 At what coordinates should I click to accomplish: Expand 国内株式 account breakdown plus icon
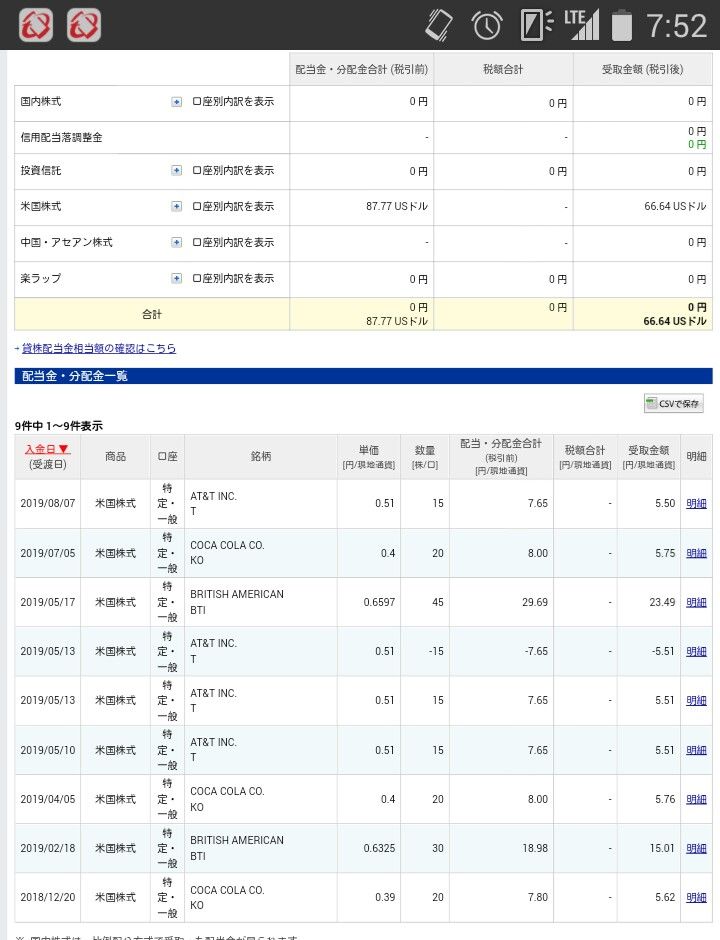pyautogui.click(x=176, y=102)
